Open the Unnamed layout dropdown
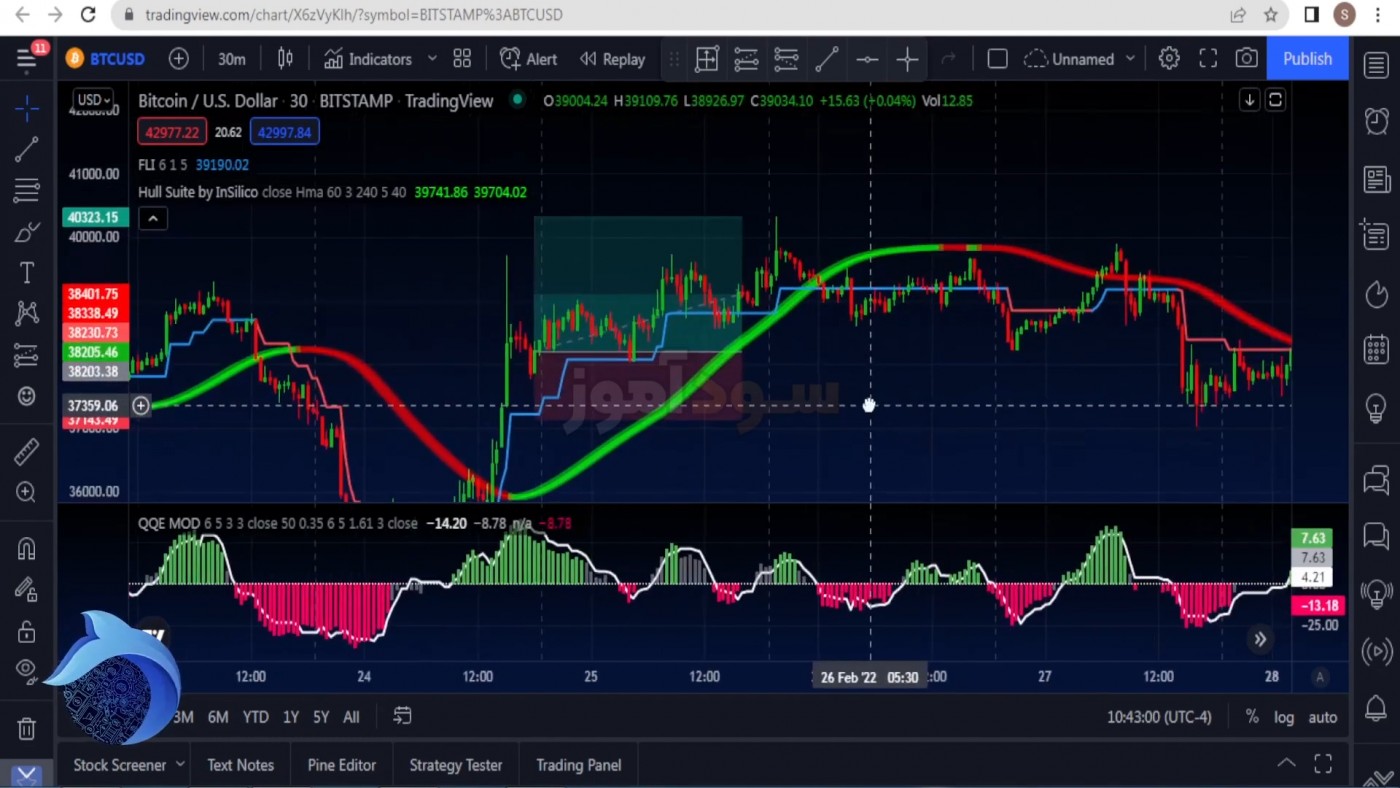1400x788 pixels. [1080, 59]
